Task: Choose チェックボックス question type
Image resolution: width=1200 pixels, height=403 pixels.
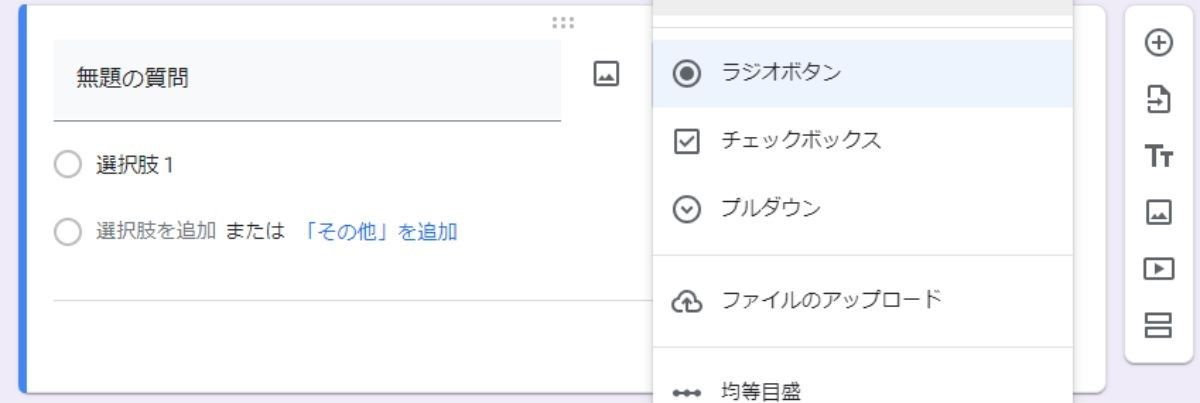Action: pyautogui.click(x=800, y=141)
